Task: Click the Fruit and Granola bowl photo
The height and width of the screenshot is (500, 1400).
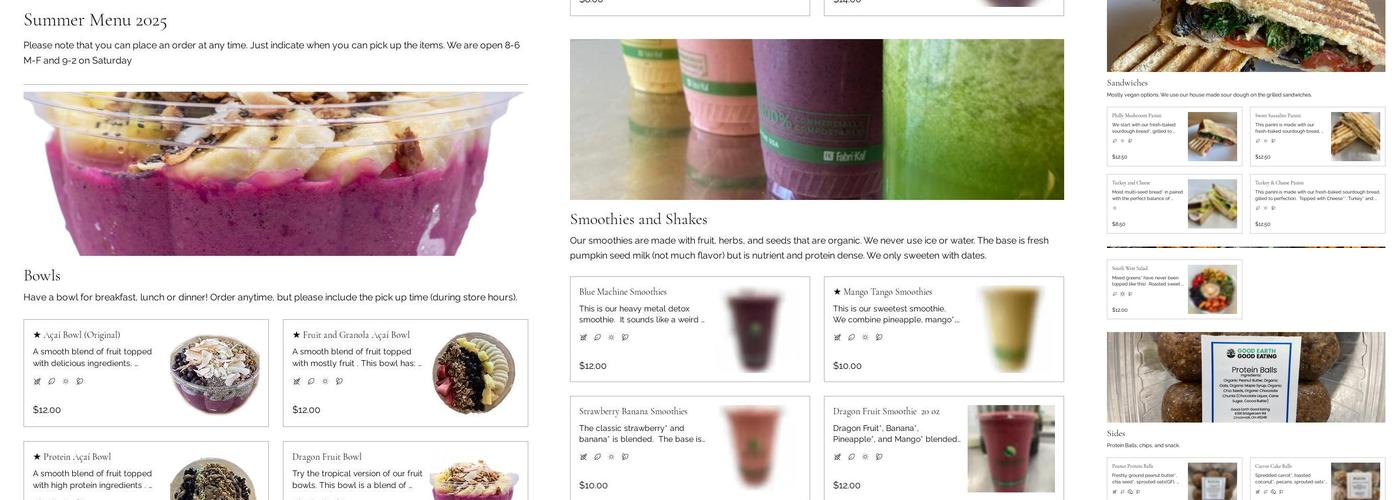Action: (474, 373)
